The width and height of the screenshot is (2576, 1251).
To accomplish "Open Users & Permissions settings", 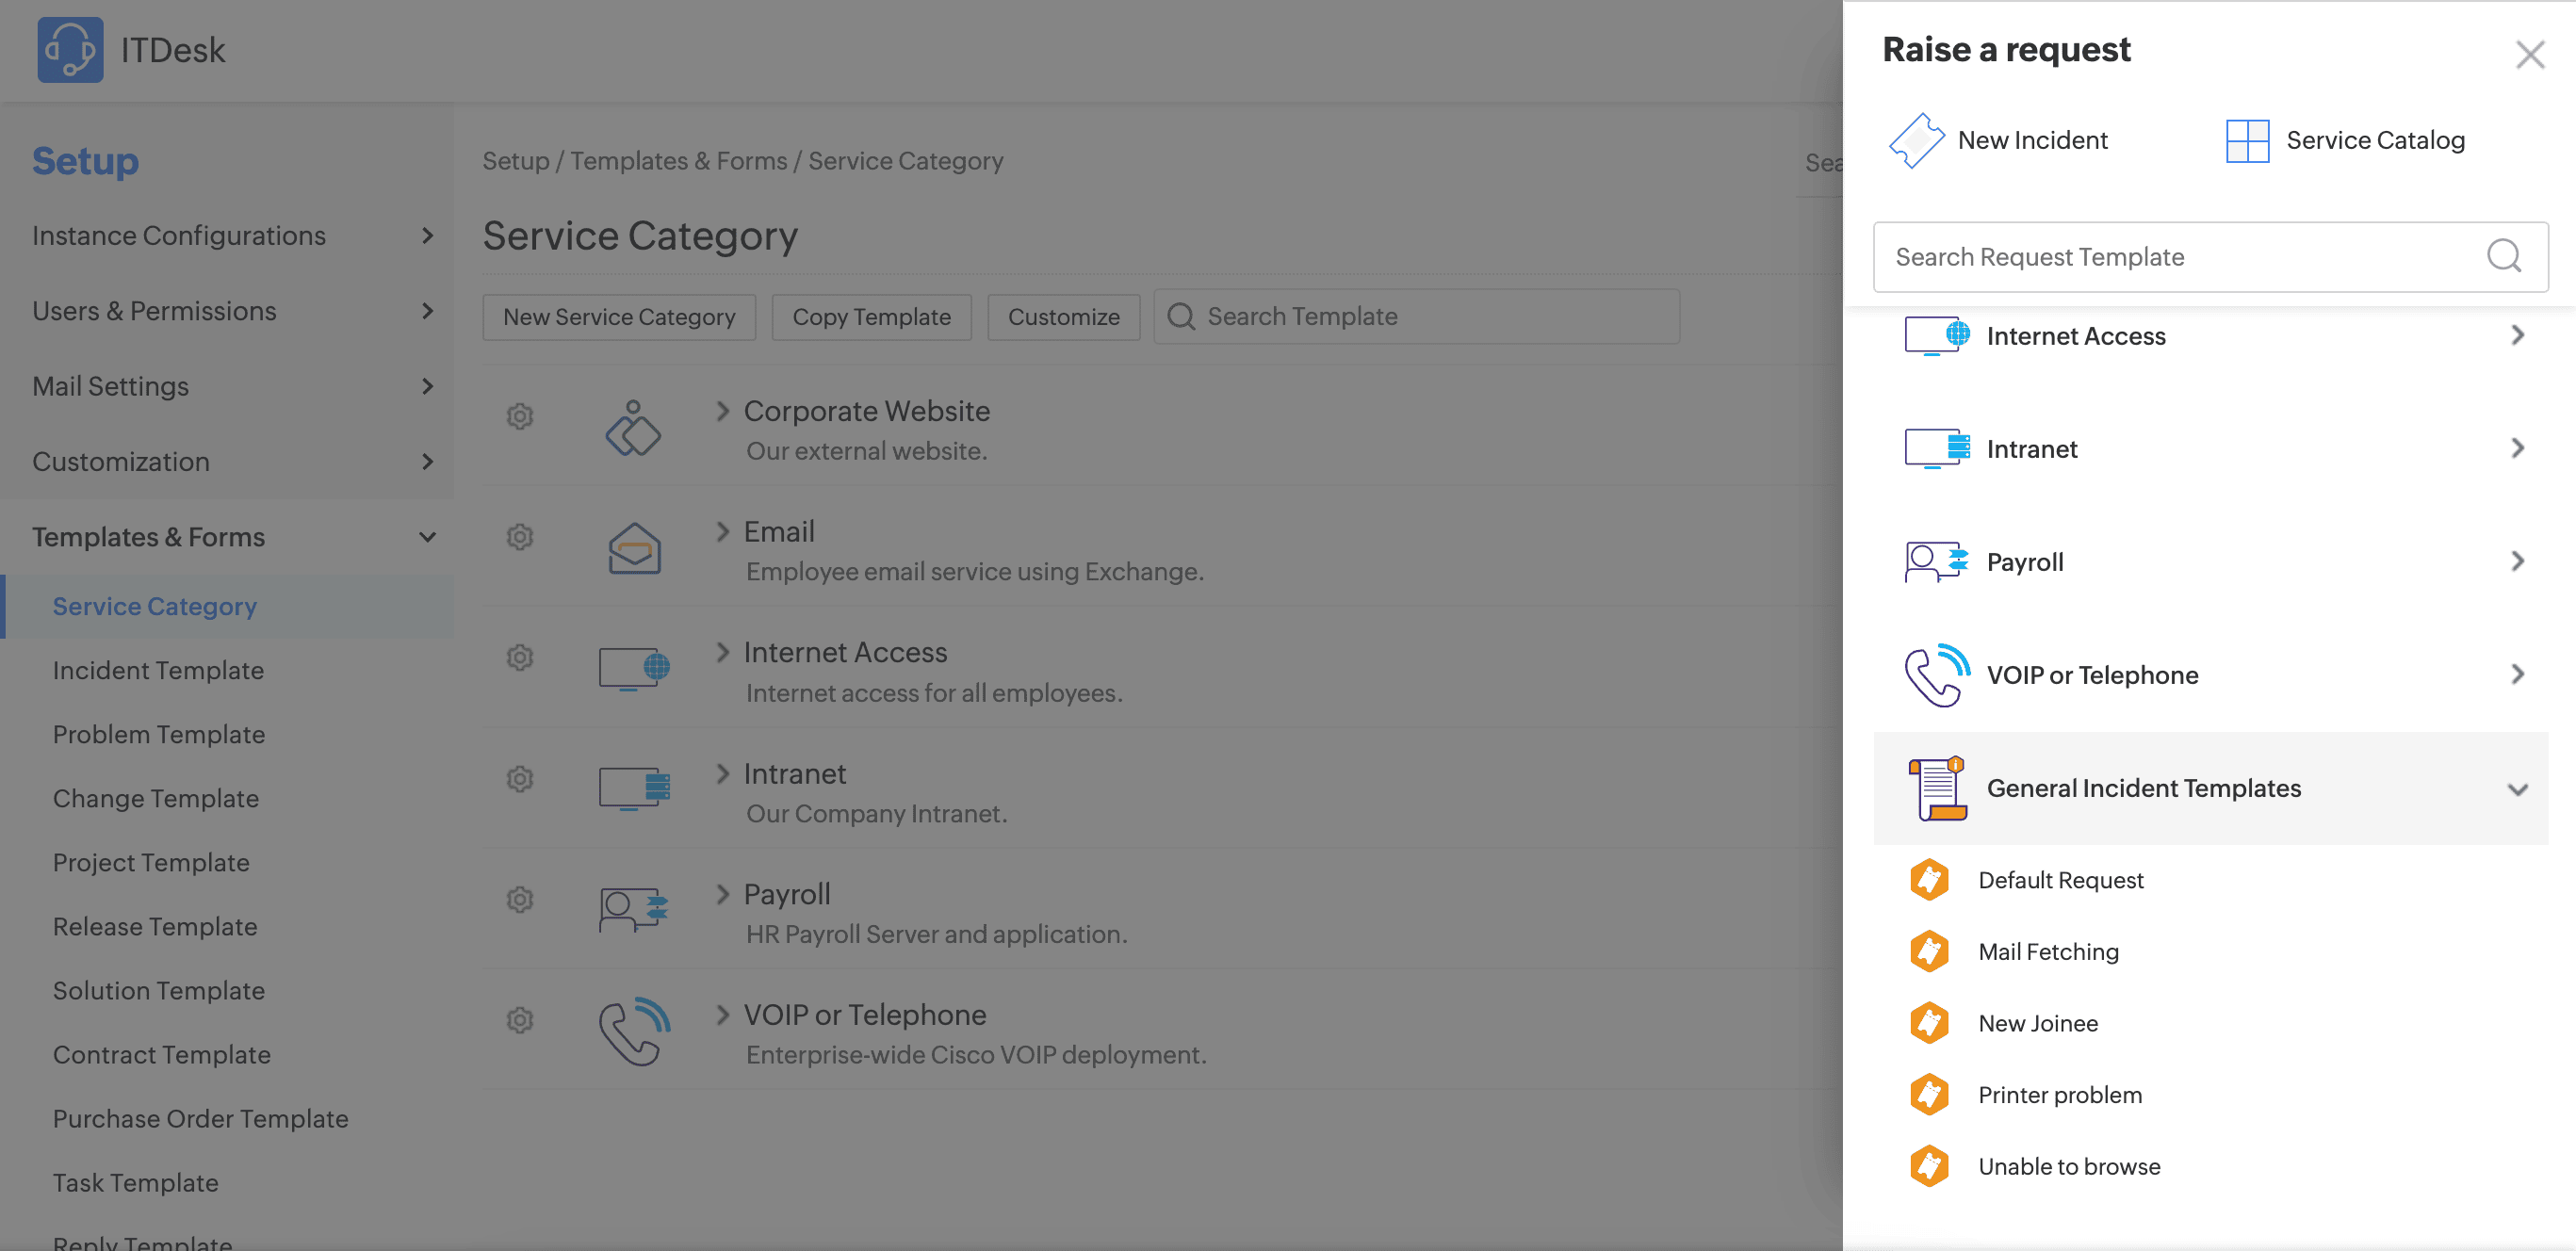I will pos(155,311).
